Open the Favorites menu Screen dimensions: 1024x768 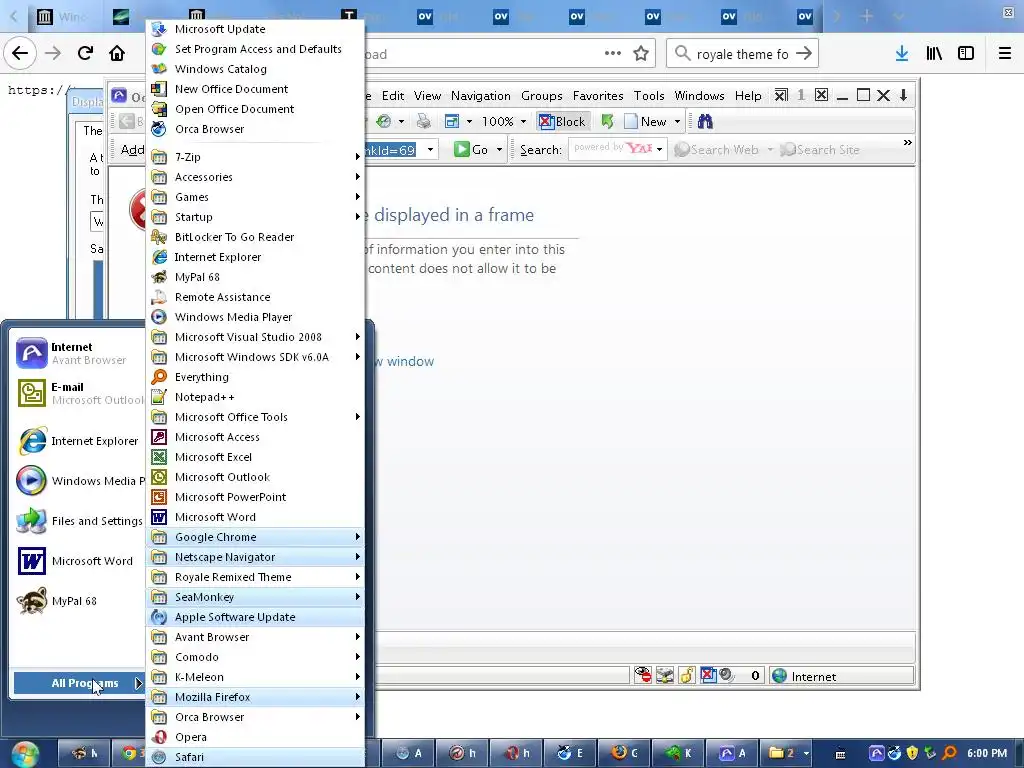click(598, 96)
